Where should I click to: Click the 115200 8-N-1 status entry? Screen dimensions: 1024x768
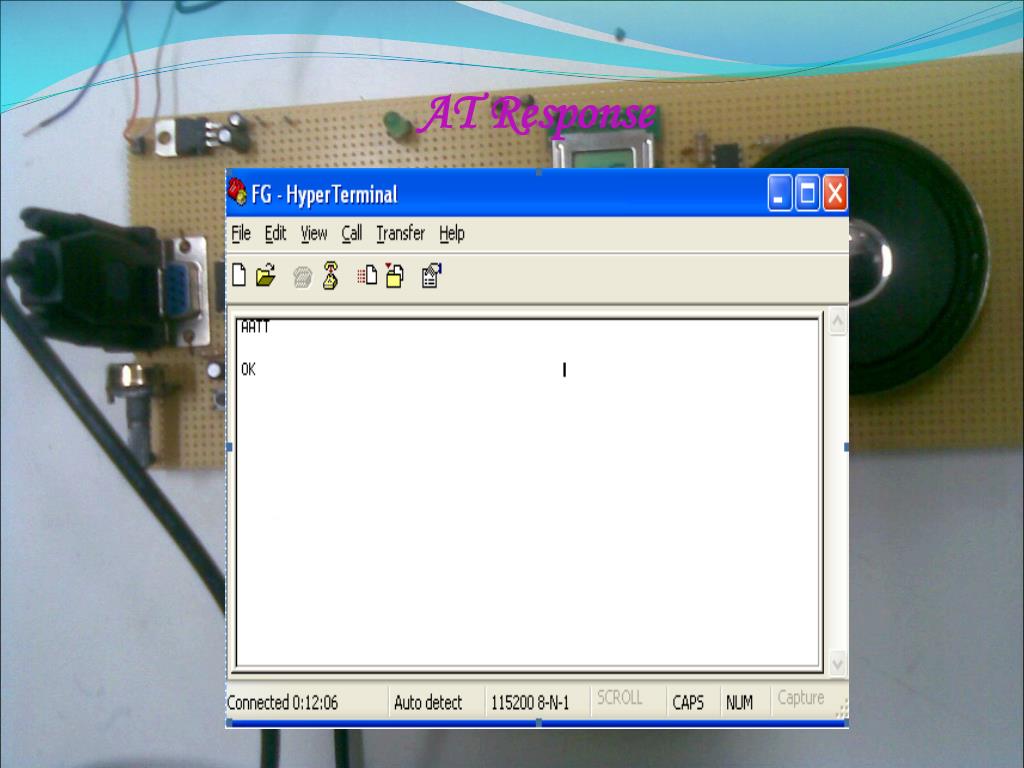[530, 703]
